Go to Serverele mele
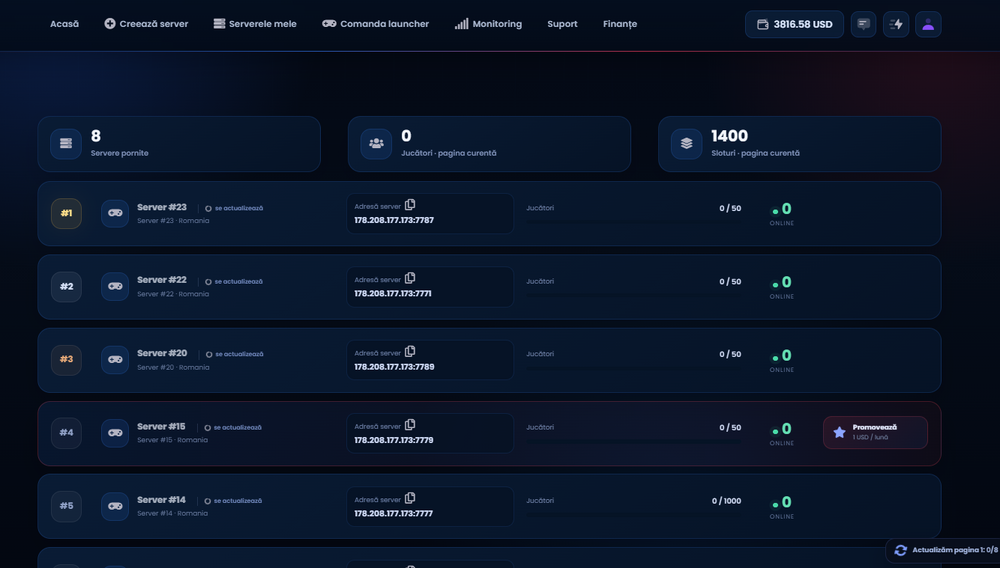 [x=255, y=24]
